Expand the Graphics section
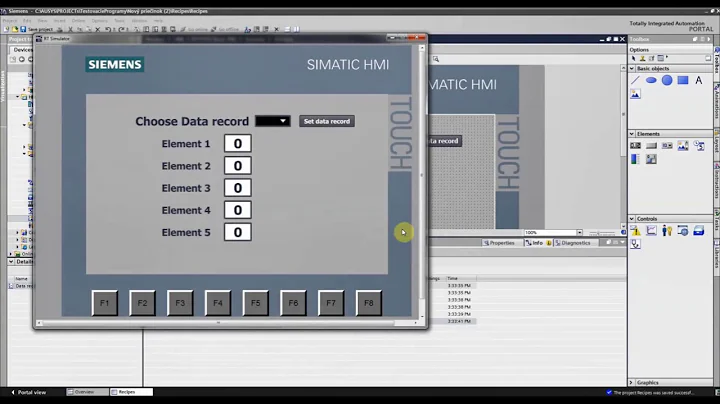This screenshot has height=404, width=720. click(632, 382)
